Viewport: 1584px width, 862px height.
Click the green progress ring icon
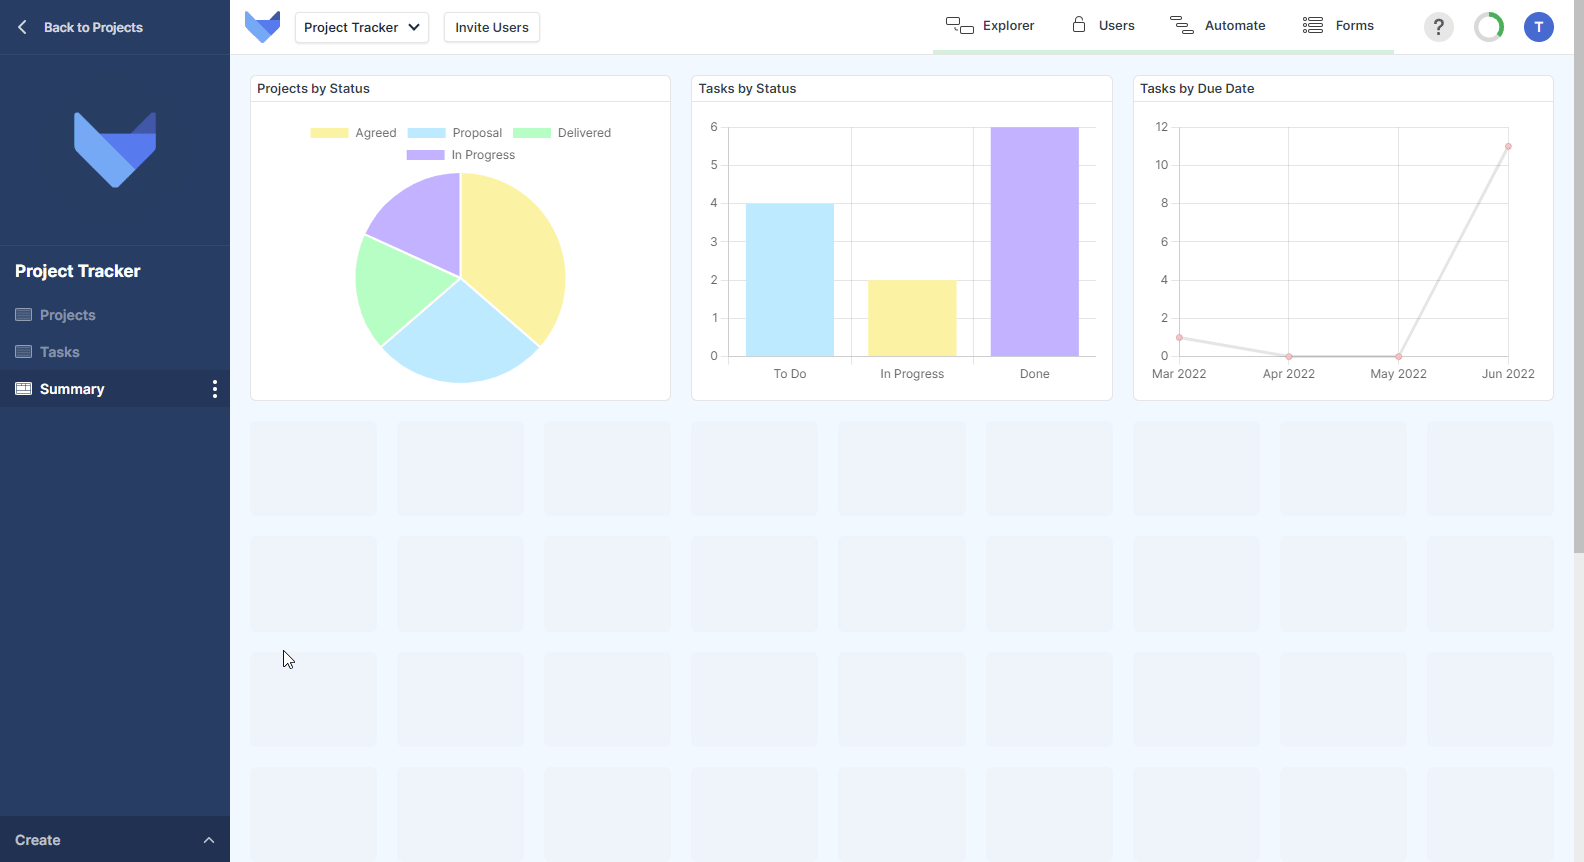[1489, 27]
